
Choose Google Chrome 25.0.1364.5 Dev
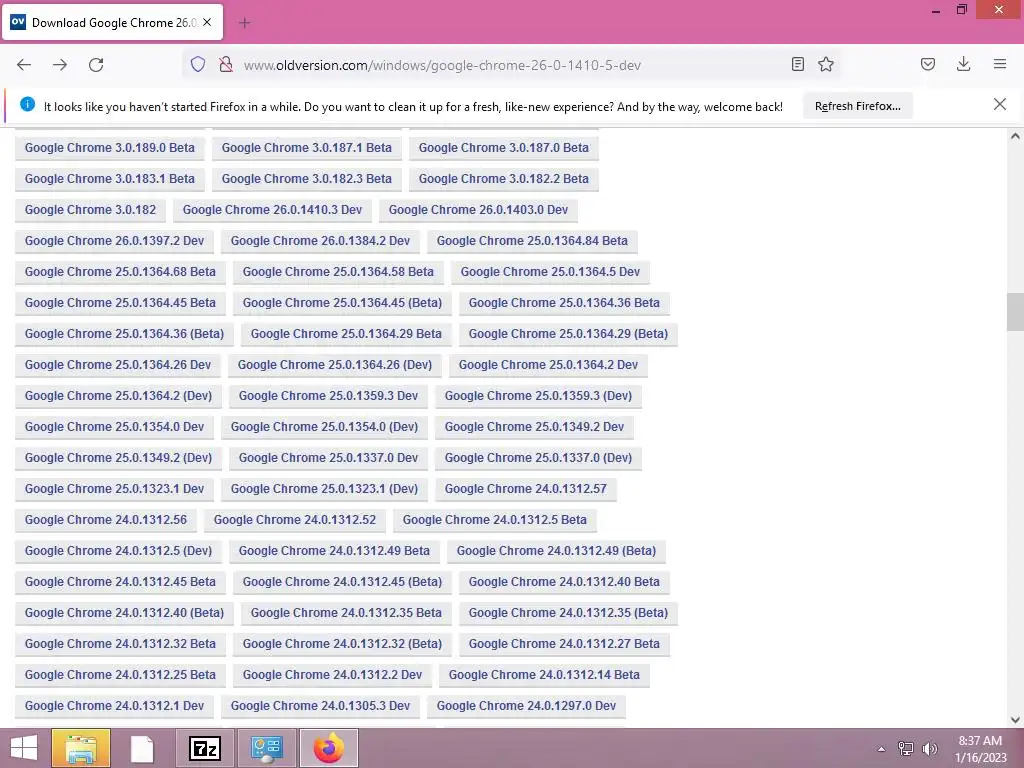(550, 272)
